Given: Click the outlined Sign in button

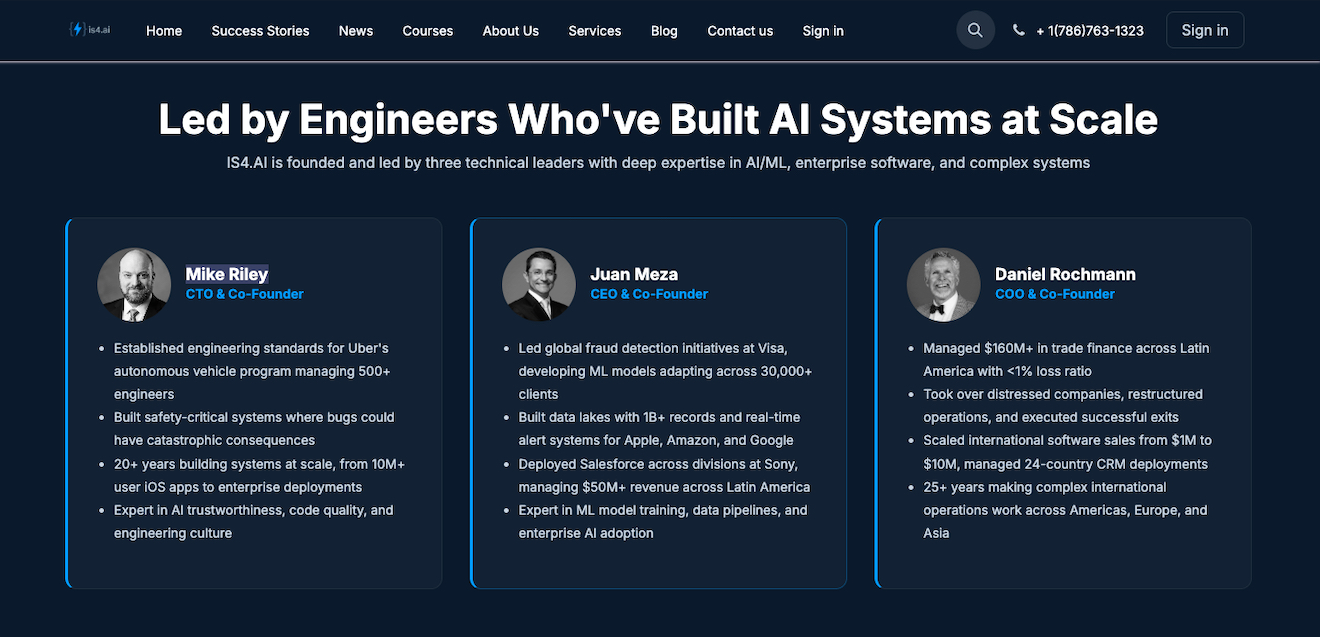Looking at the screenshot, I should point(1205,30).
